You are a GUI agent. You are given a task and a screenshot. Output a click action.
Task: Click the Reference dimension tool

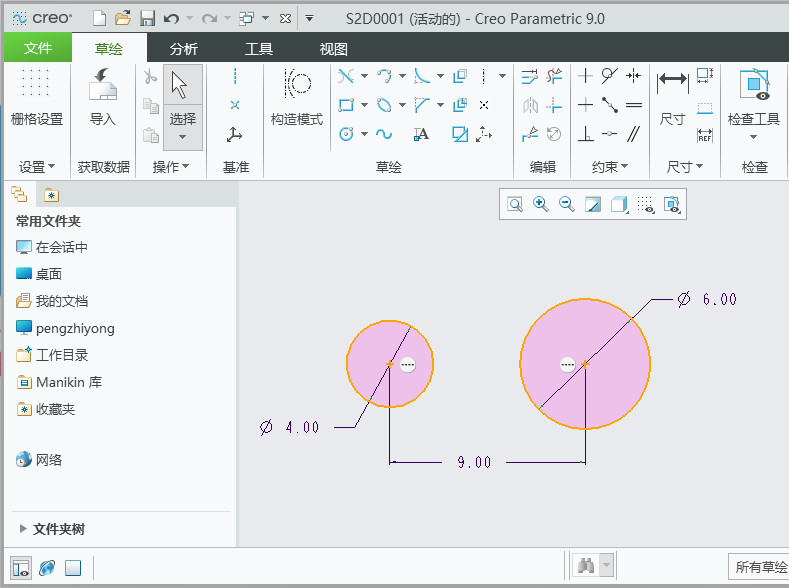point(704,135)
